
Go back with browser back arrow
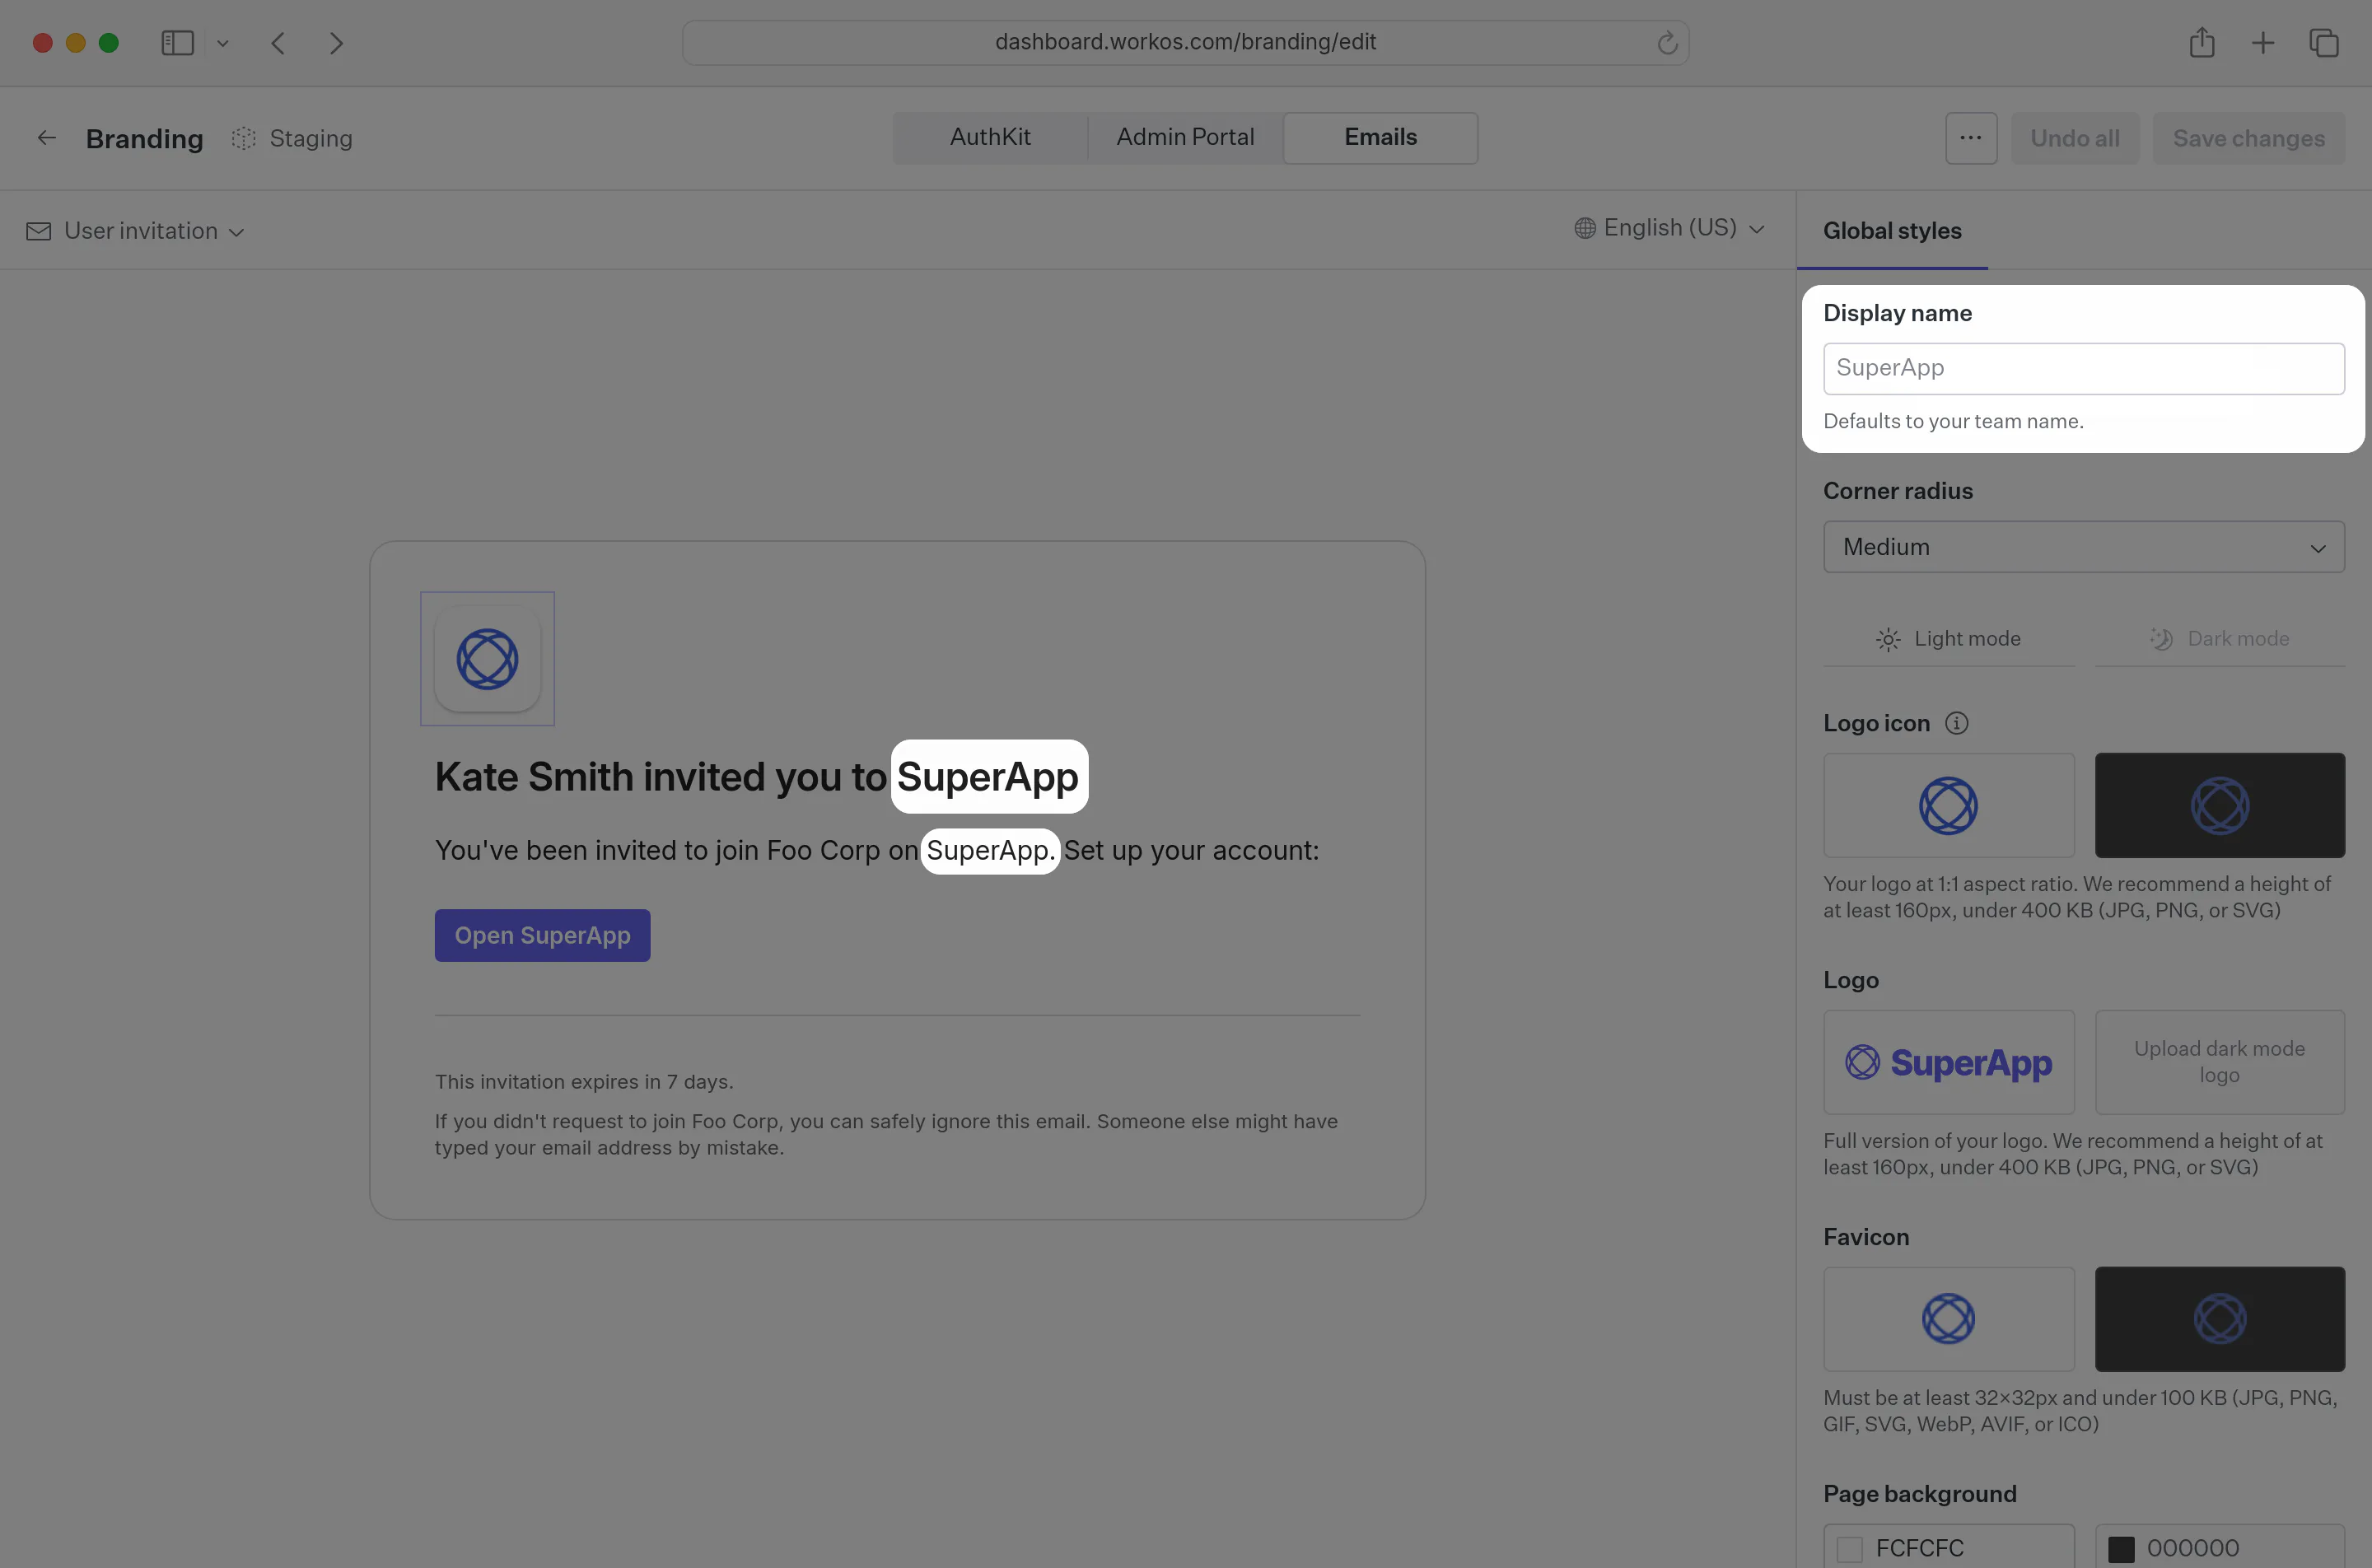279,43
